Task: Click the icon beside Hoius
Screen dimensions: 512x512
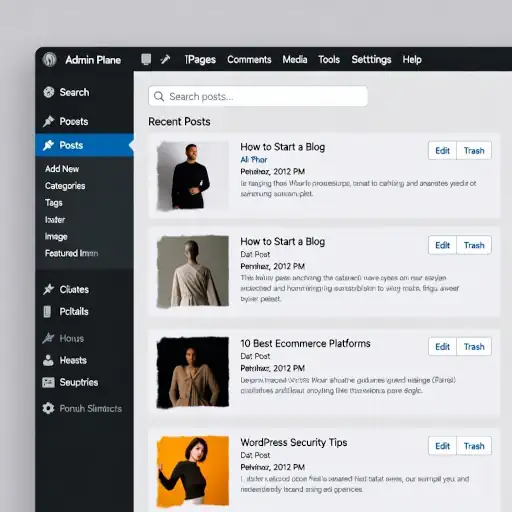Action: point(49,338)
